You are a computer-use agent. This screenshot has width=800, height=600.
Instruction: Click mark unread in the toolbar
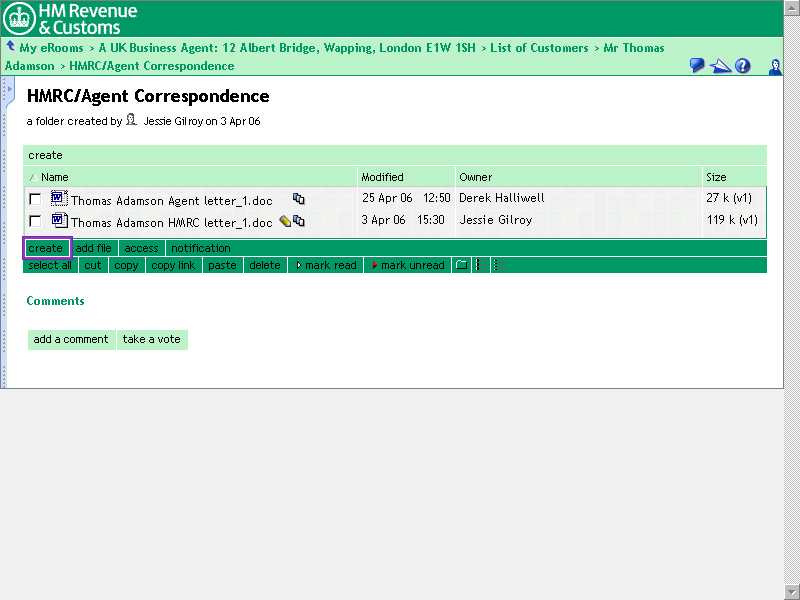[x=408, y=265]
